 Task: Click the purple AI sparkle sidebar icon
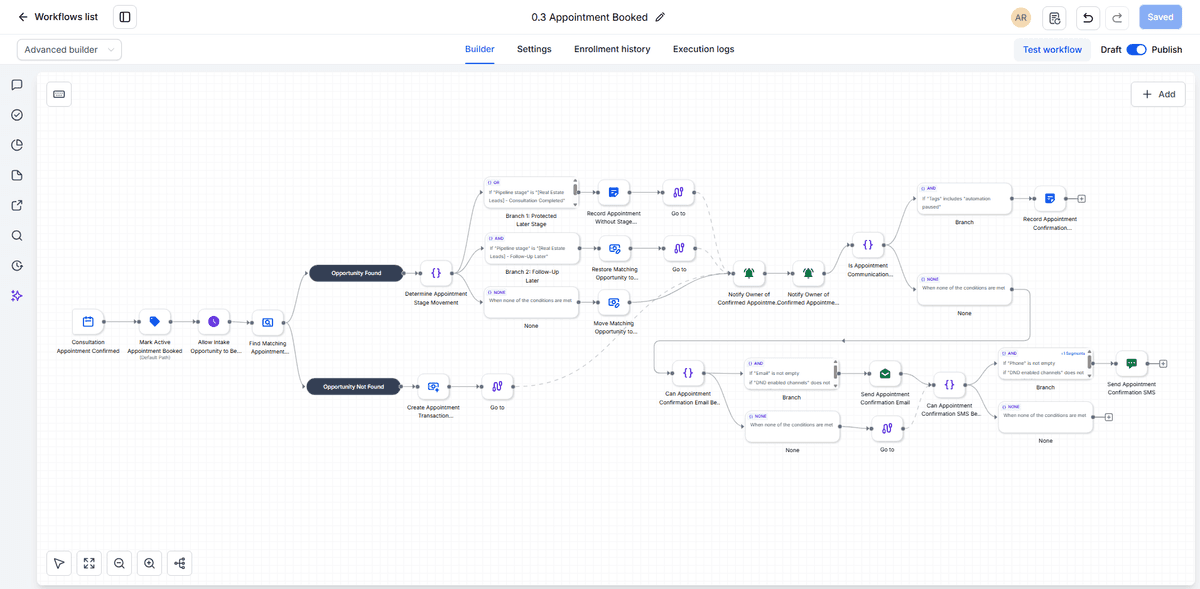[x=17, y=296]
